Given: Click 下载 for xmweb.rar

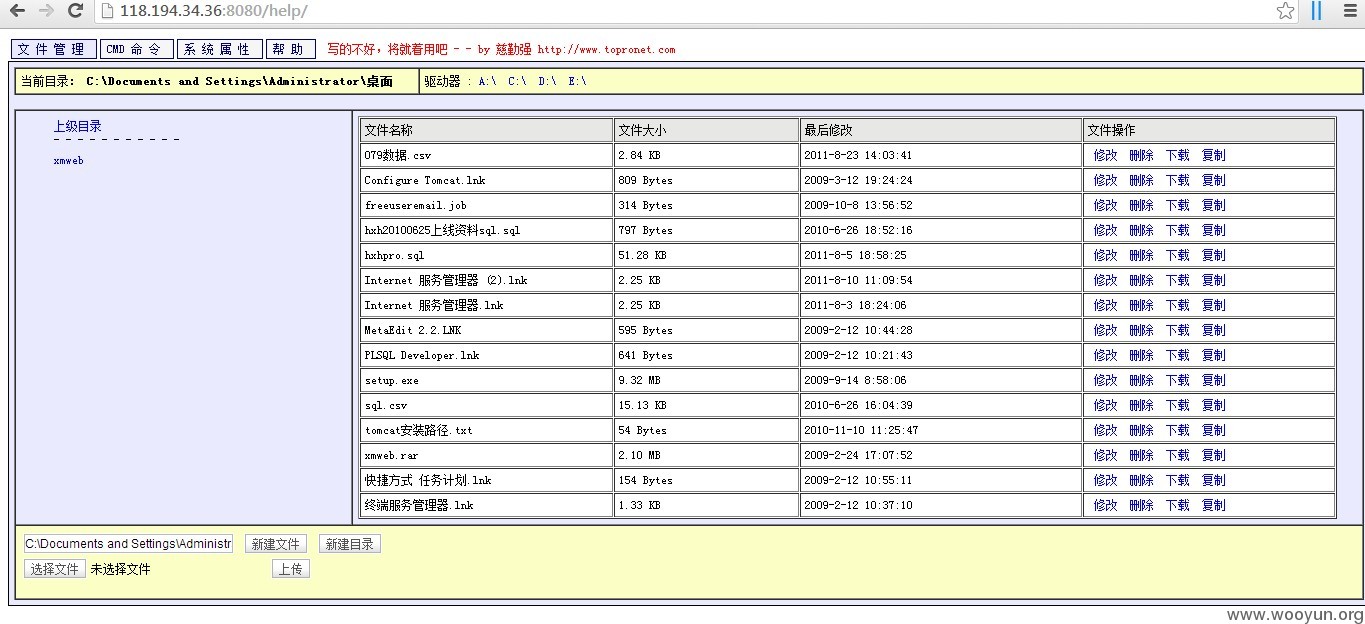Looking at the screenshot, I should tap(1177, 455).
